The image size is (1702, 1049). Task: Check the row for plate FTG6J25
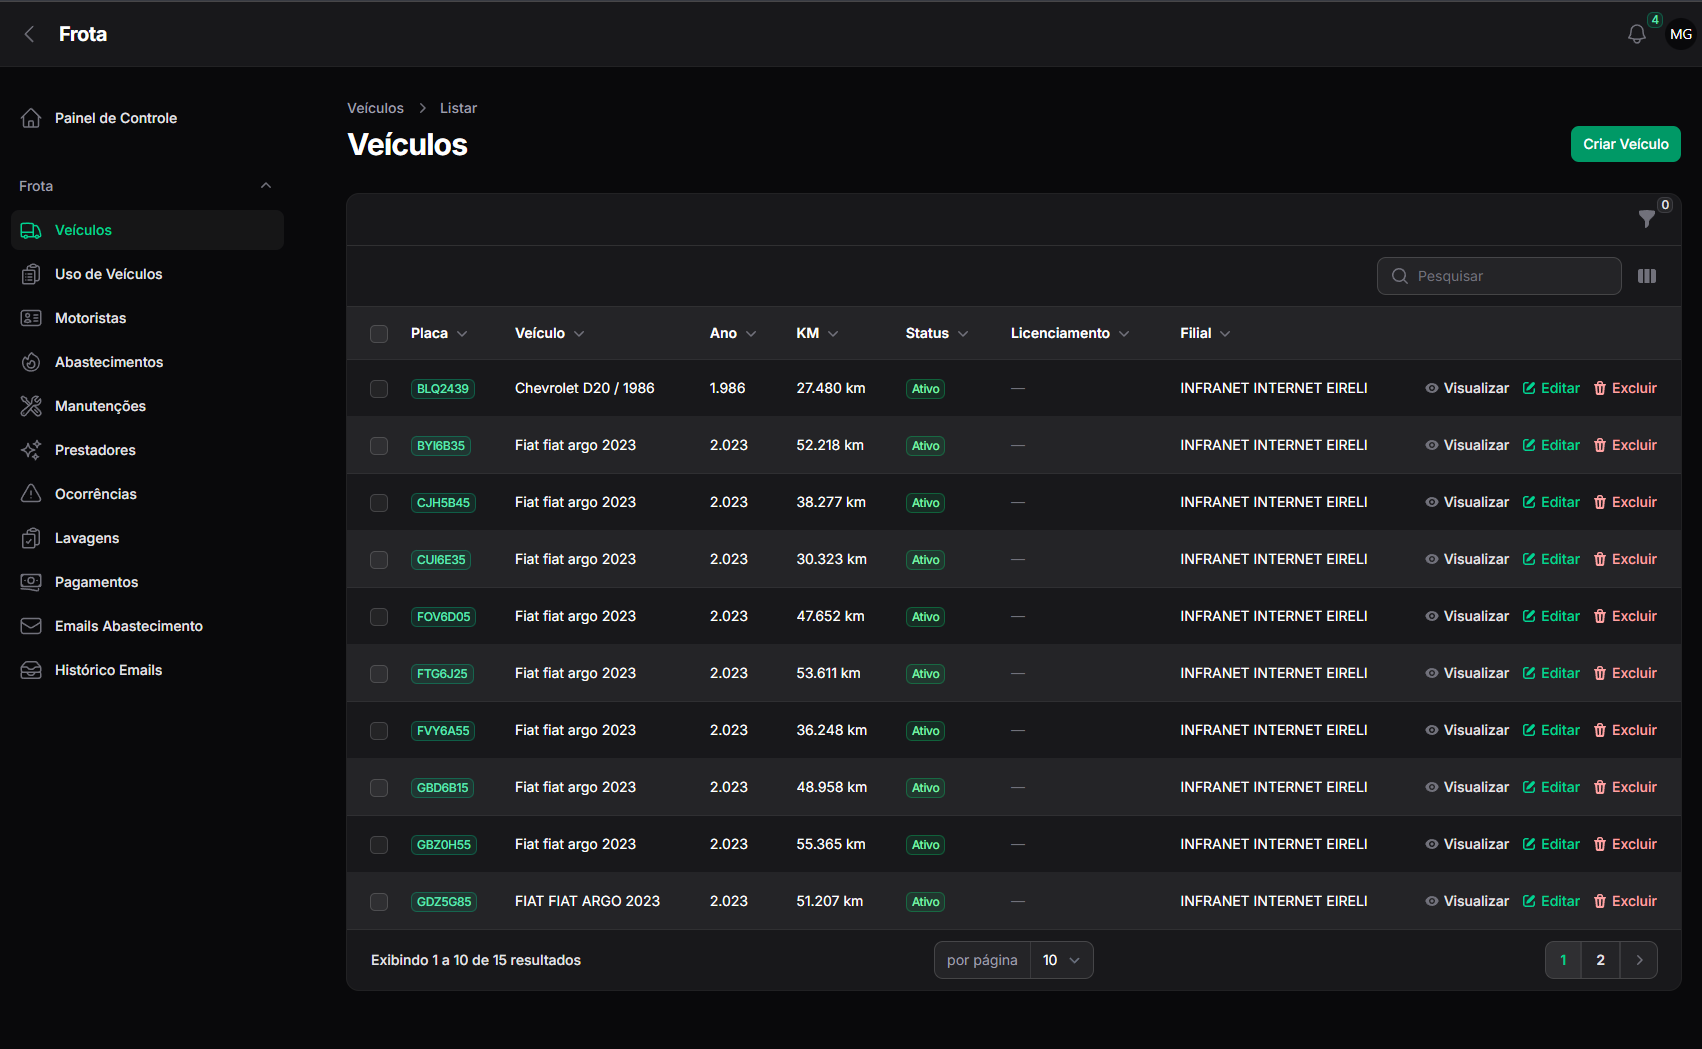(379, 674)
